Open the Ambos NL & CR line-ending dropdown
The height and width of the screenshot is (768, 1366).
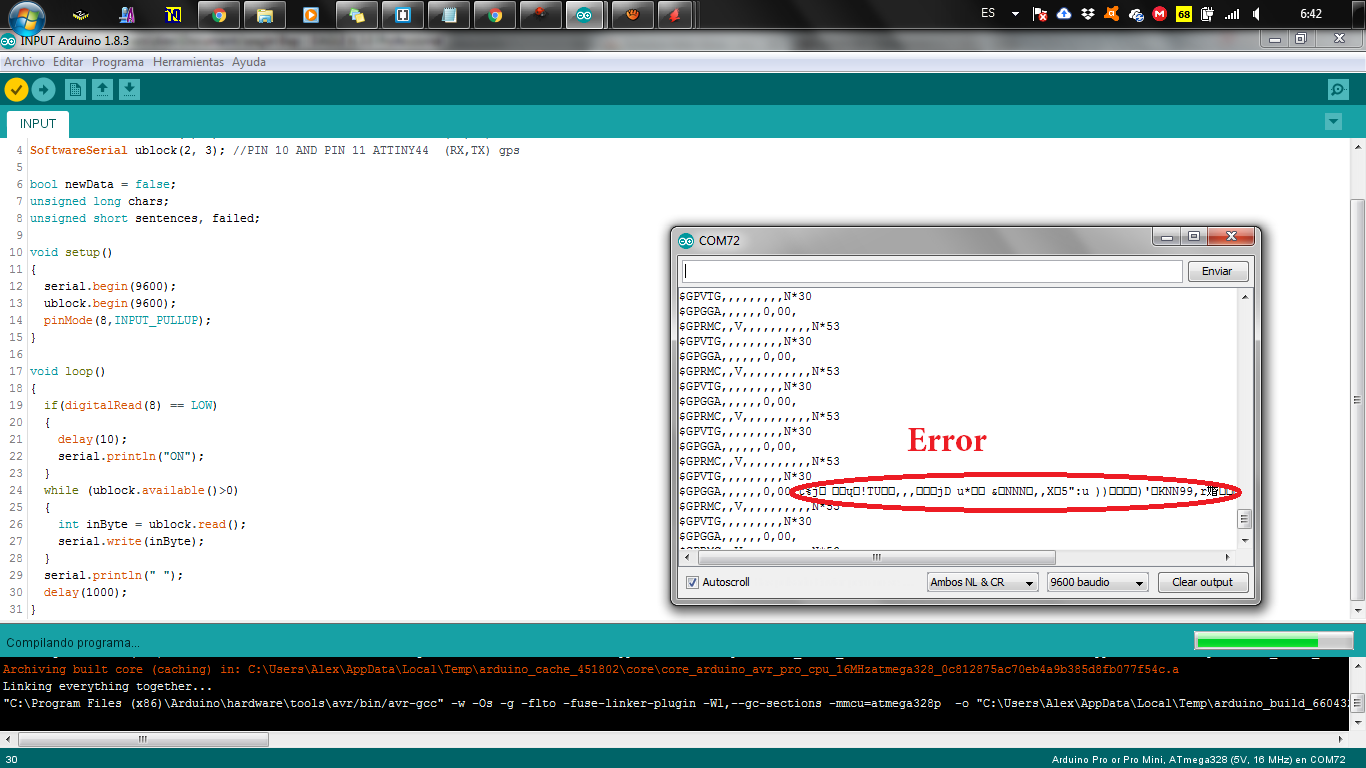[x=982, y=582]
